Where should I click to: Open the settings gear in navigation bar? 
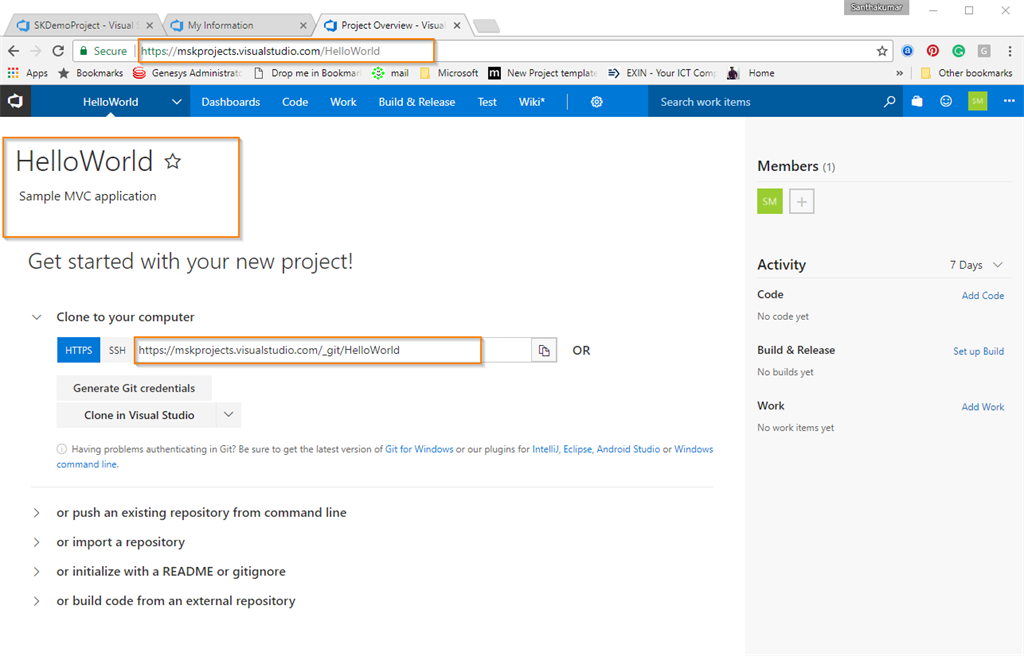pyautogui.click(x=596, y=102)
